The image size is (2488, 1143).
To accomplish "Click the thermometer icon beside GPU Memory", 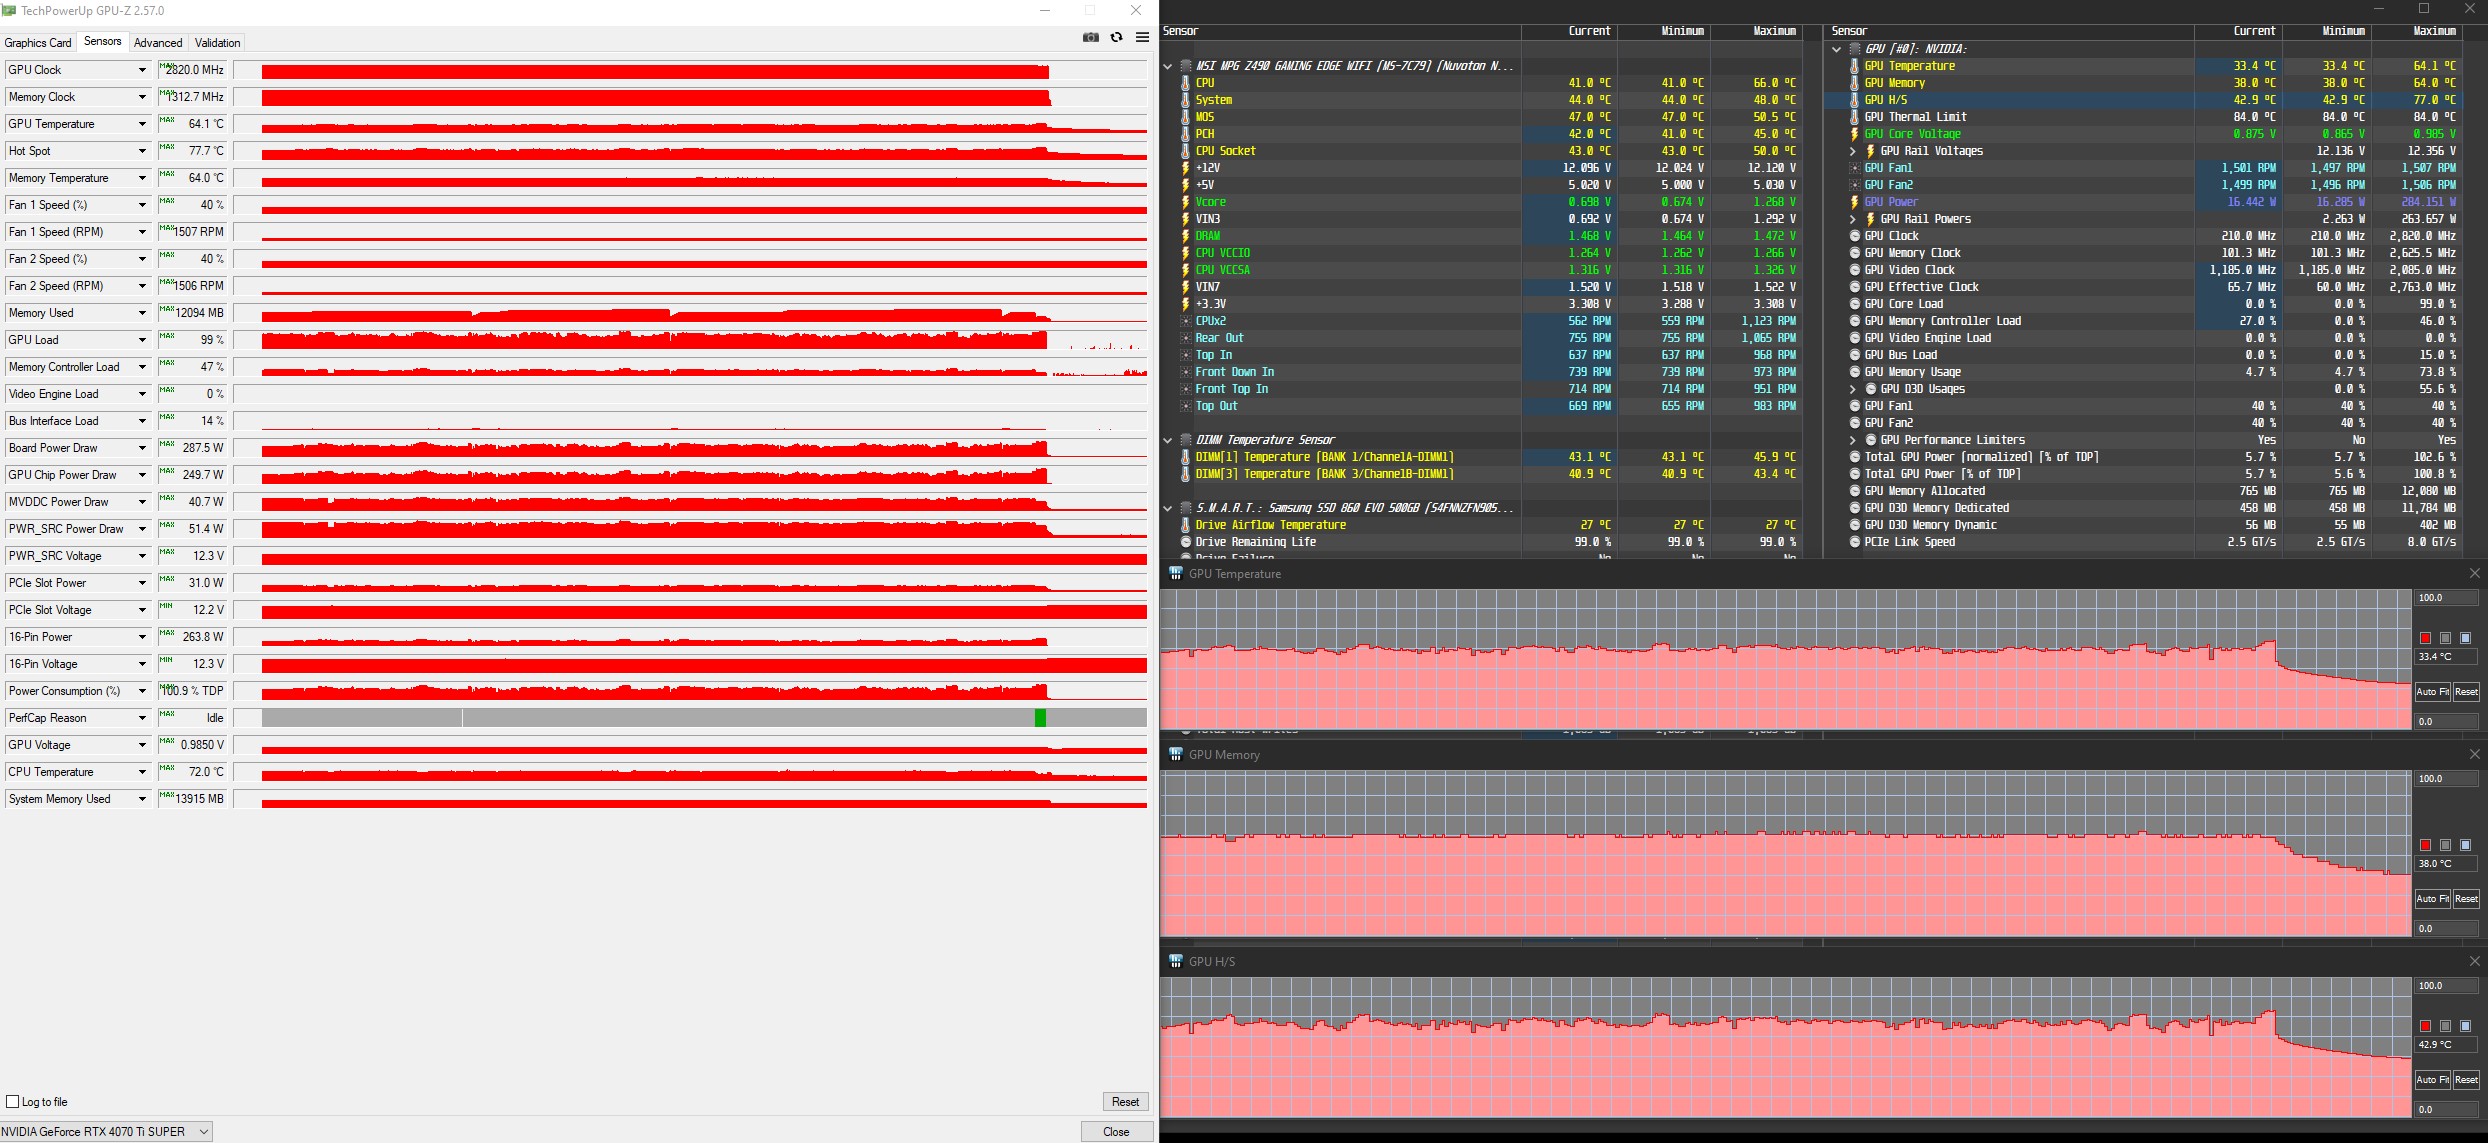I will coord(1854,83).
